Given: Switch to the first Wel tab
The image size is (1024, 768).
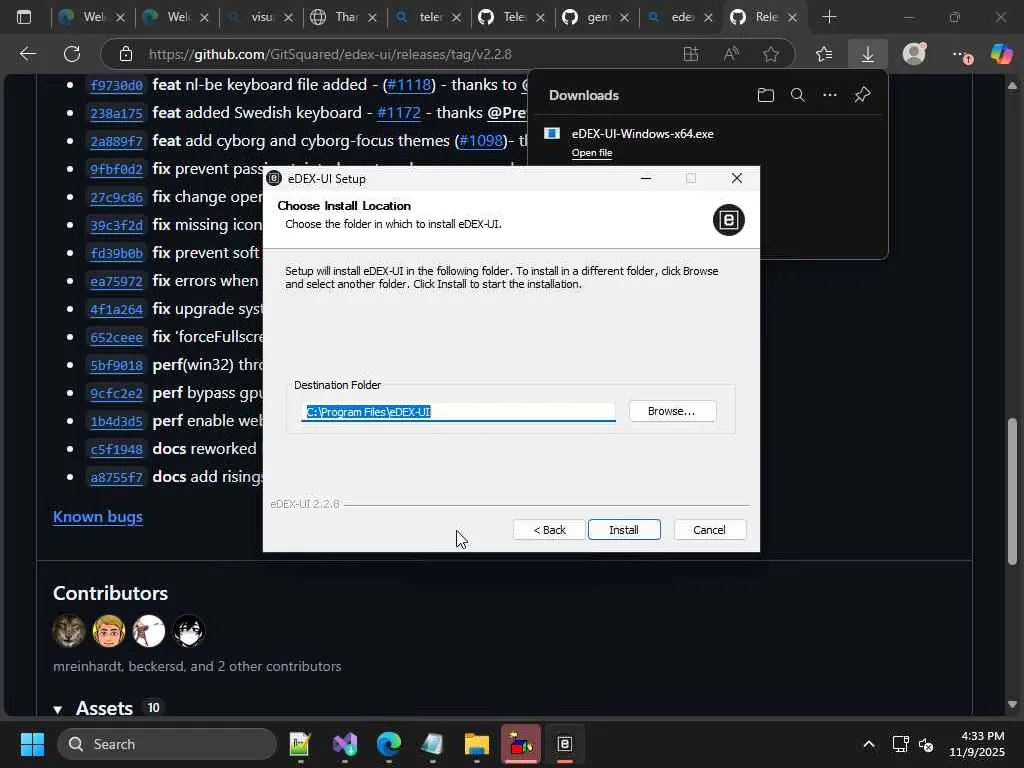Looking at the screenshot, I should tap(92, 17).
